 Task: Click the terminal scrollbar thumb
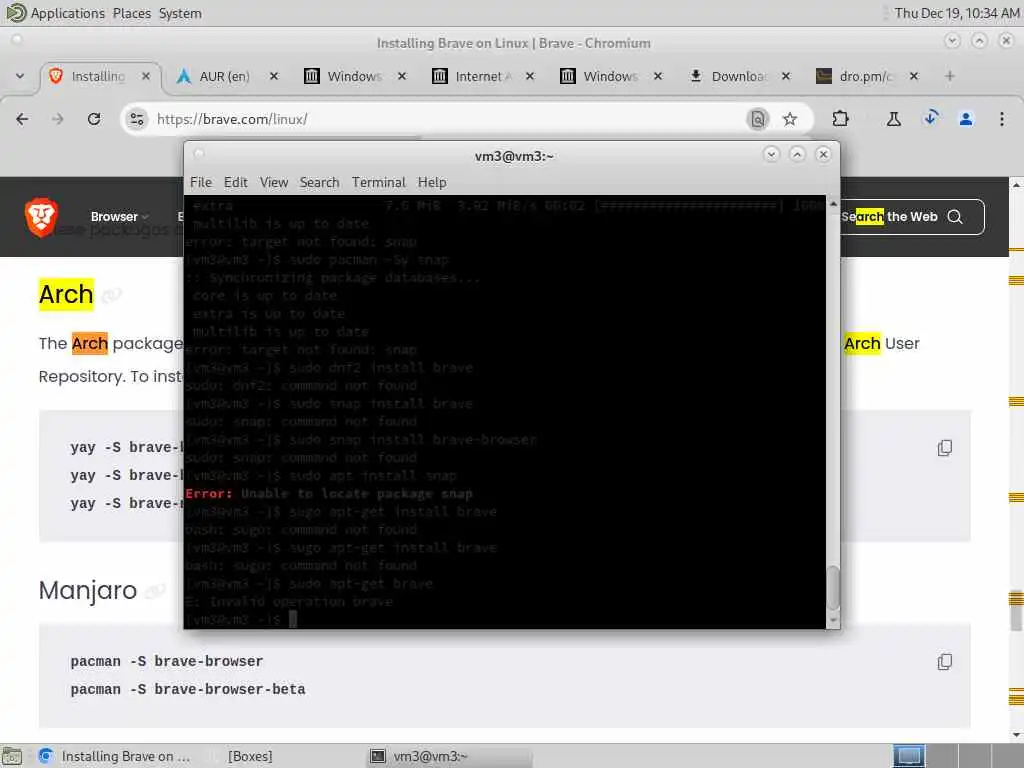click(x=833, y=586)
